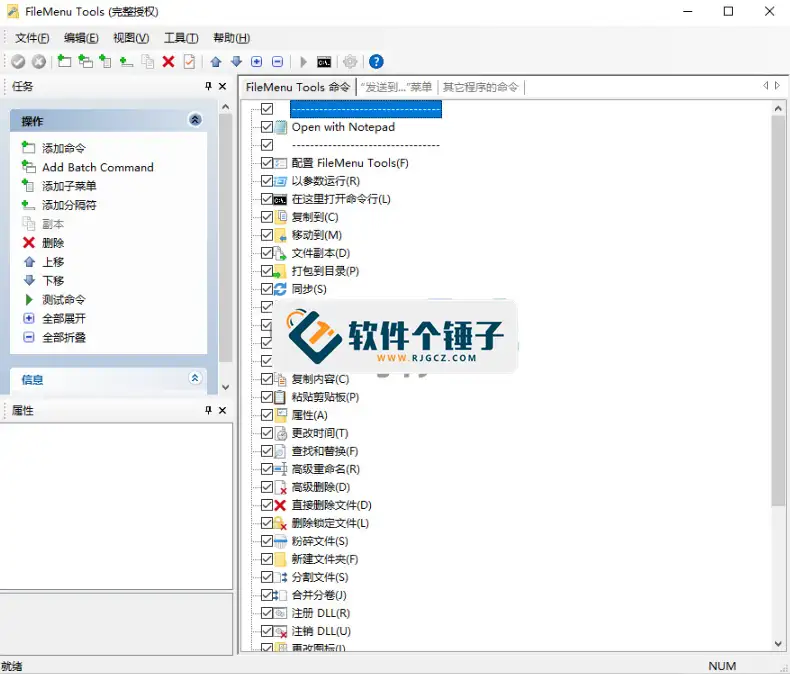Toggle the 移动到(M) checkbox
Image resolution: width=790 pixels, height=674 pixels.
tap(267, 235)
